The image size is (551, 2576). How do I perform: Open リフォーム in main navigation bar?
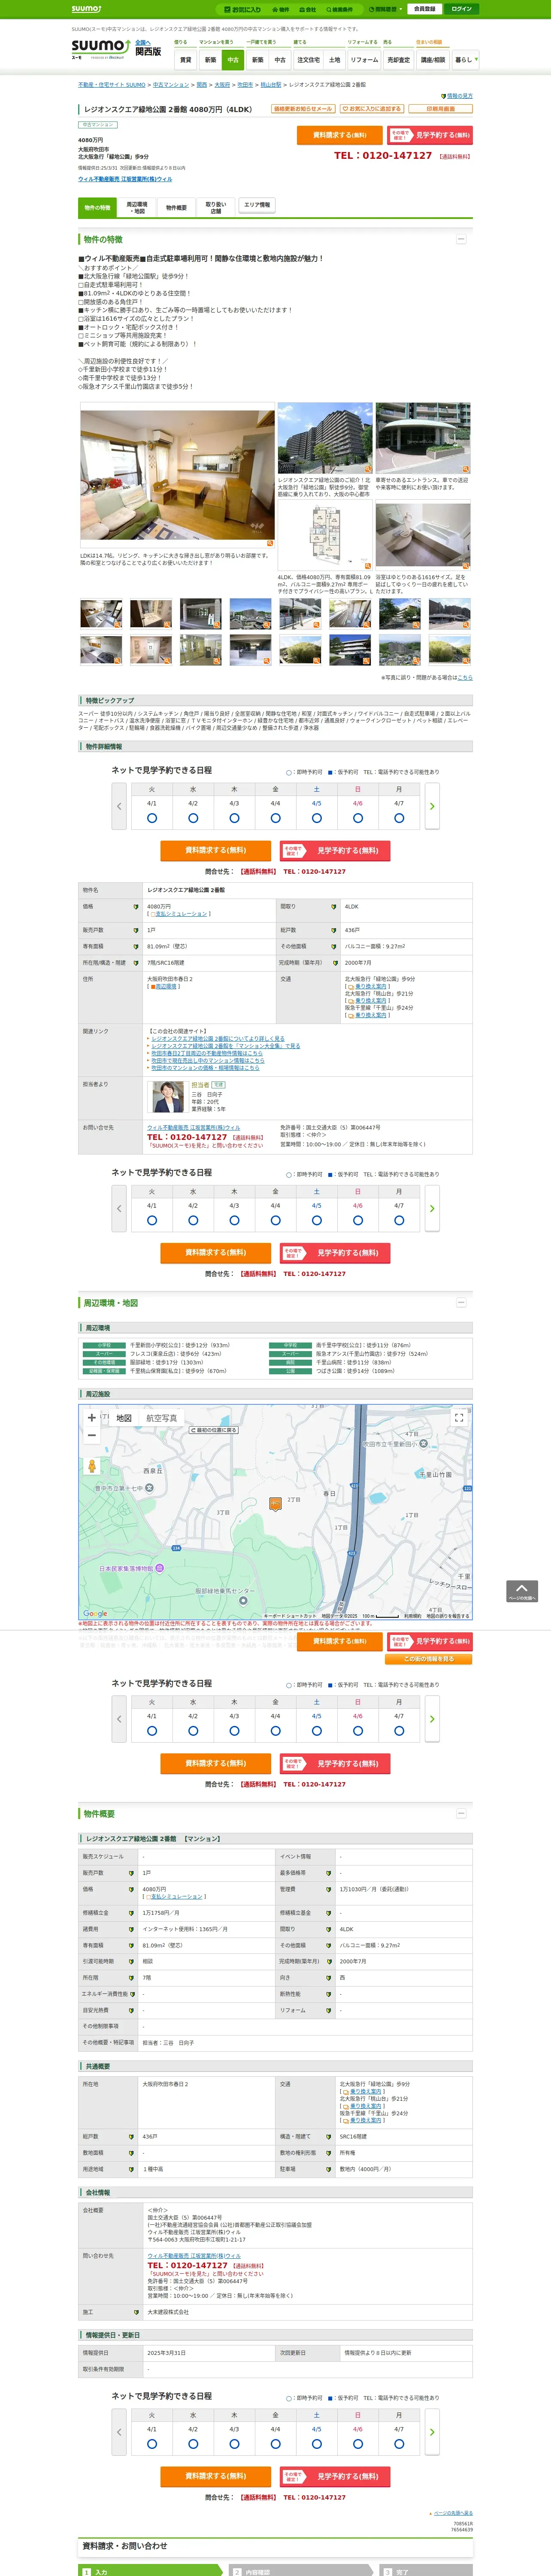coord(364,60)
